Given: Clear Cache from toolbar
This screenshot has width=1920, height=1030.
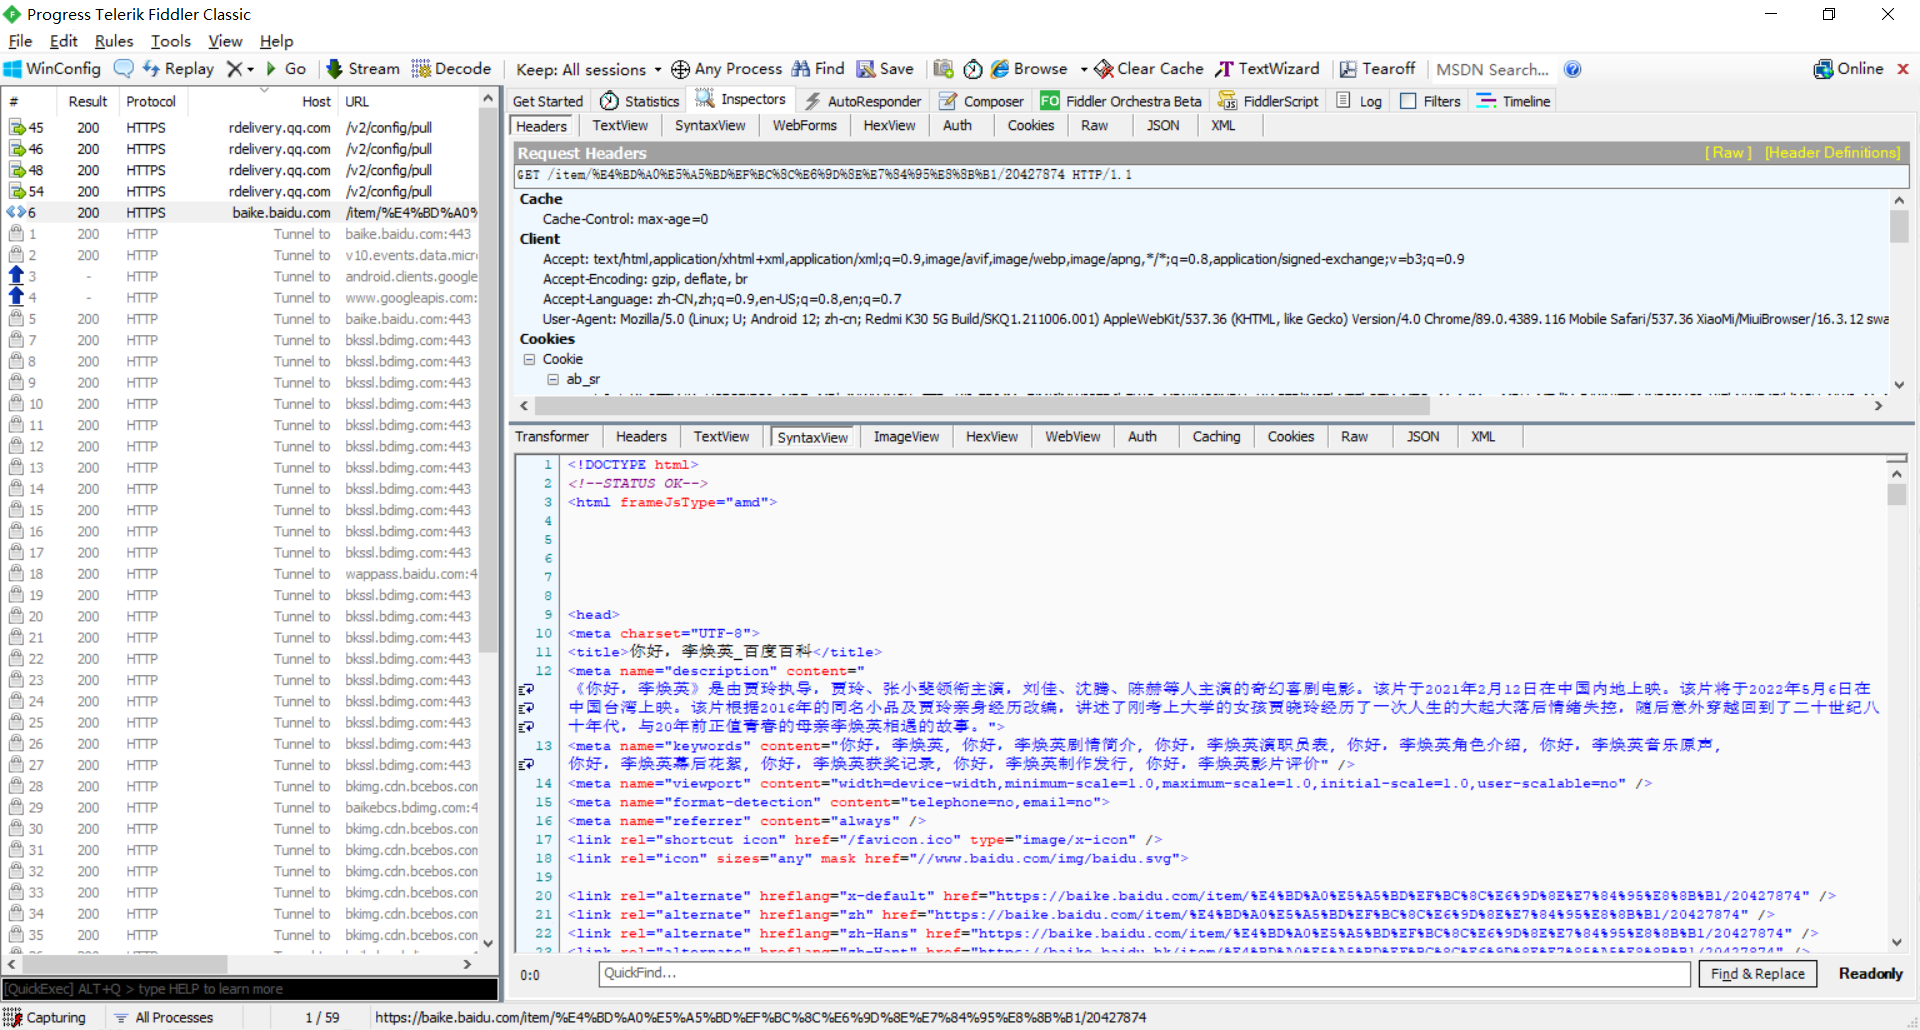Looking at the screenshot, I should 1149,69.
